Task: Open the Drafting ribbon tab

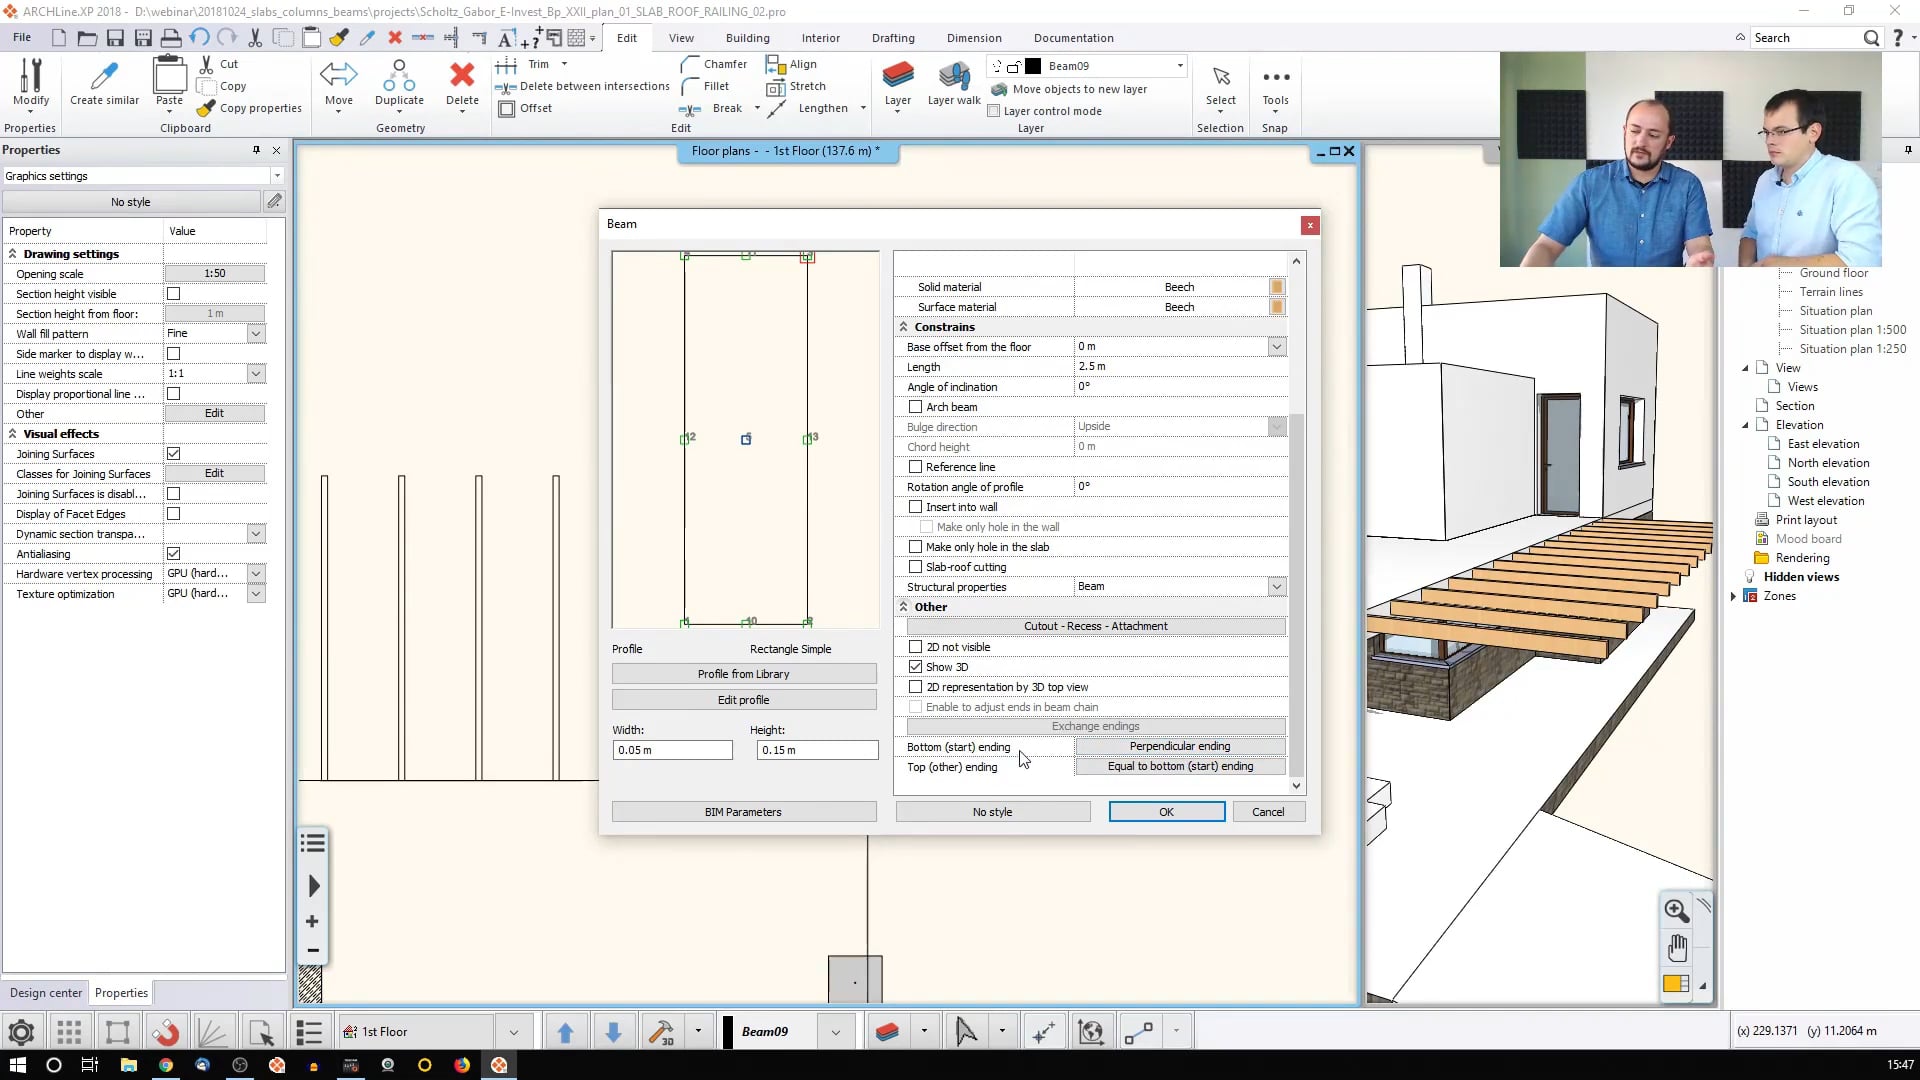Action: (892, 38)
